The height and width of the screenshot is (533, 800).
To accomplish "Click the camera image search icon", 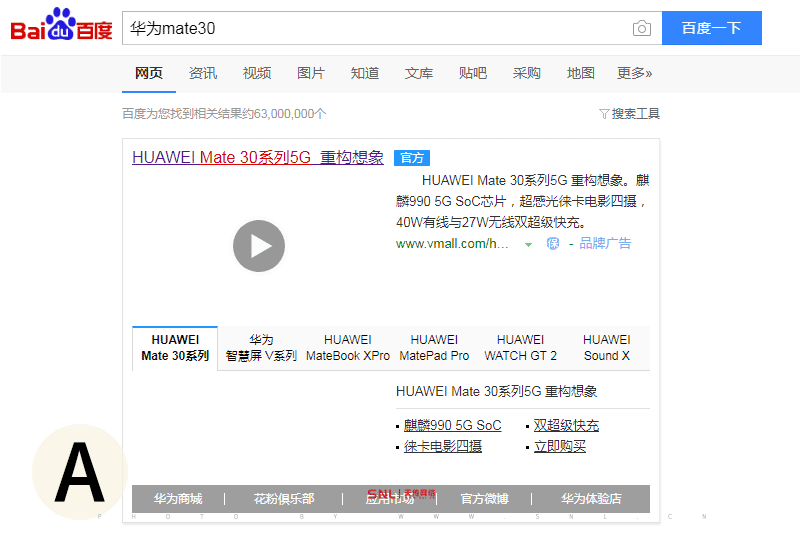I will (x=641, y=28).
